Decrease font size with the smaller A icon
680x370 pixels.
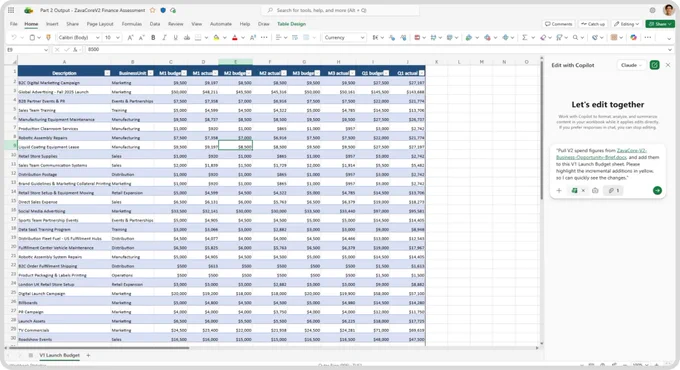tap(141, 38)
